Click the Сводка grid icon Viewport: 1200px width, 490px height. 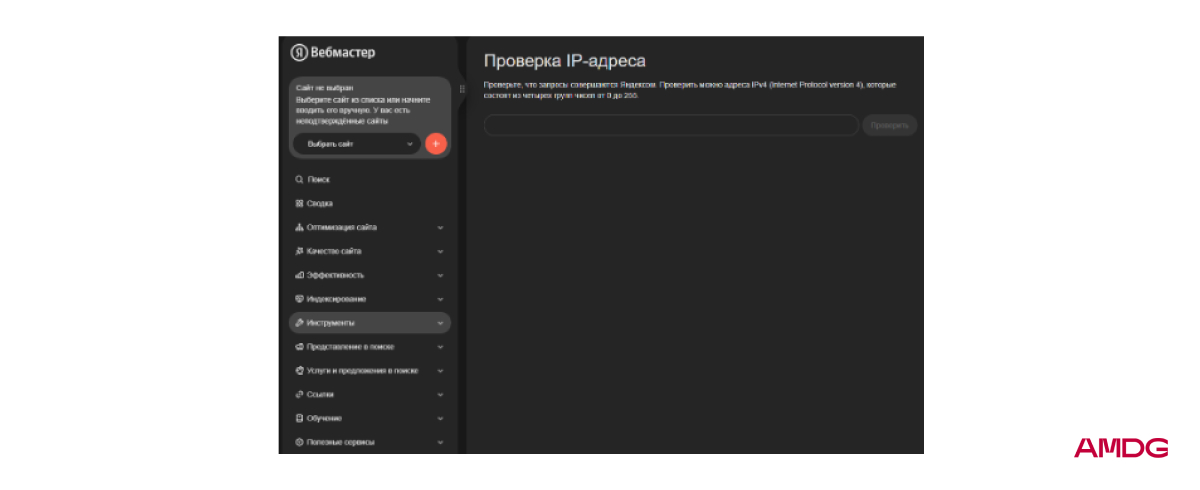pyautogui.click(x=299, y=204)
